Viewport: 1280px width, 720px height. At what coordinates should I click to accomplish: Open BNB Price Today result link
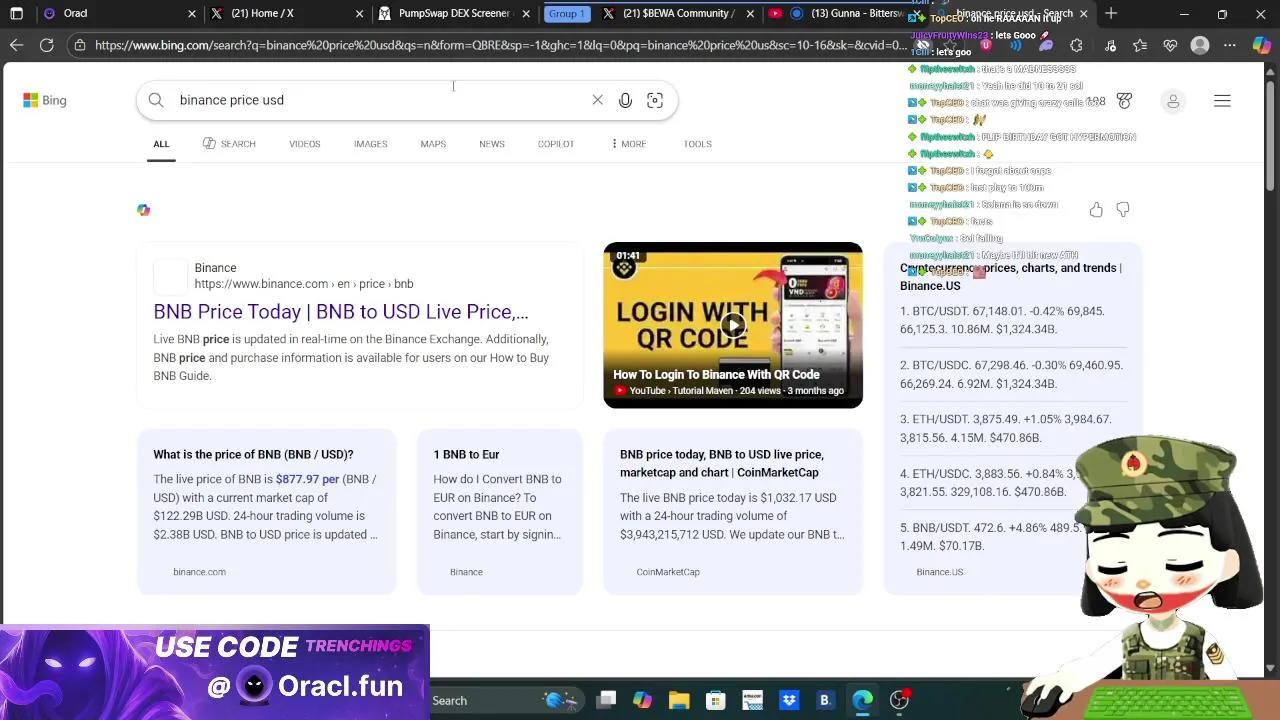coord(341,312)
